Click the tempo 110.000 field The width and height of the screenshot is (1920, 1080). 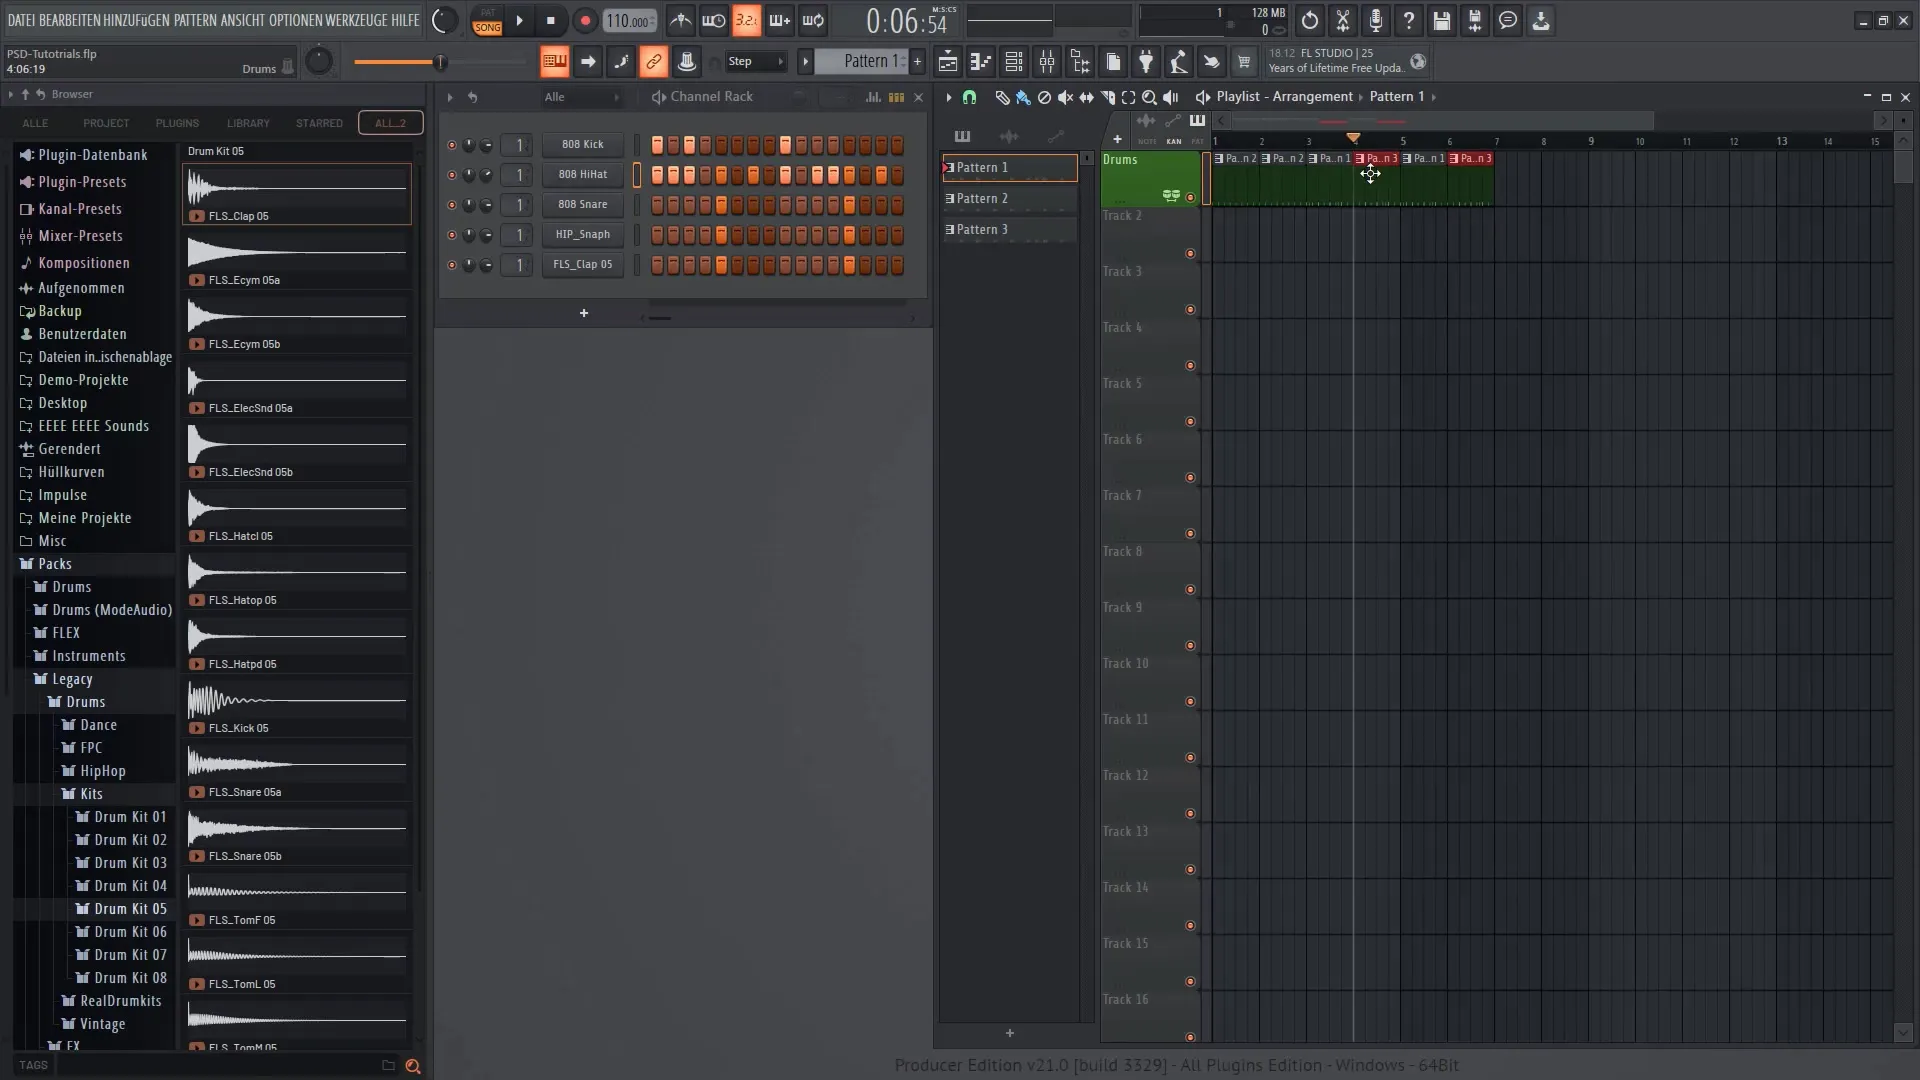tap(629, 21)
